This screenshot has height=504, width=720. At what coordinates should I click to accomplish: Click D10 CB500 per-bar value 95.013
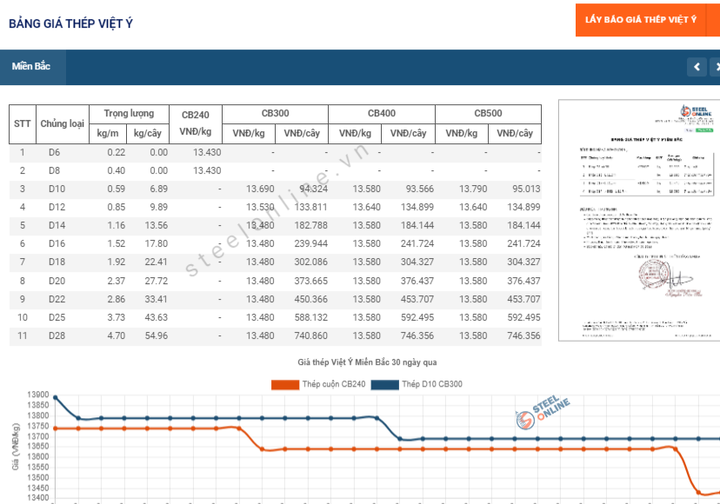[526, 189]
